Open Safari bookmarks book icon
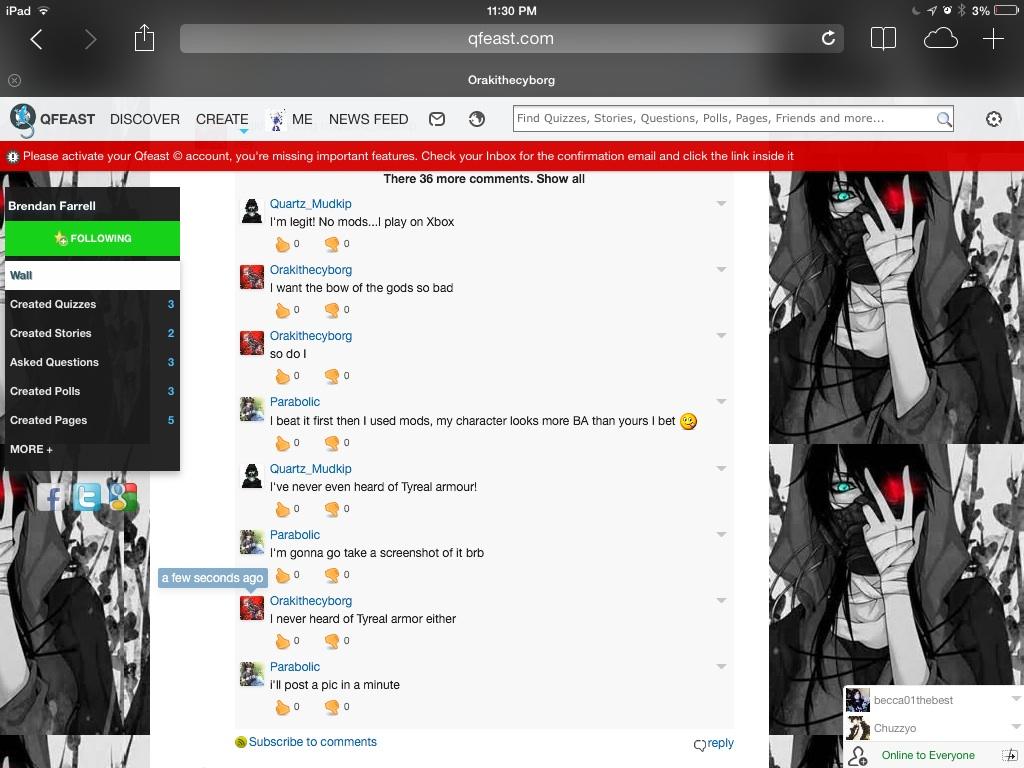 pyautogui.click(x=883, y=39)
